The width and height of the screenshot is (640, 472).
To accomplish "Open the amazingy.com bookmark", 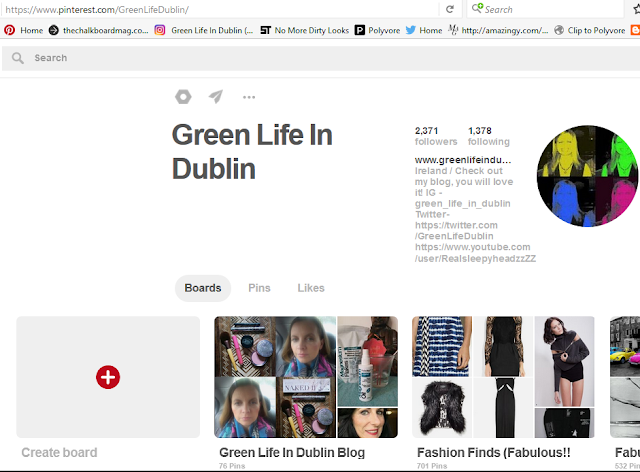I will click(x=498, y=30).
